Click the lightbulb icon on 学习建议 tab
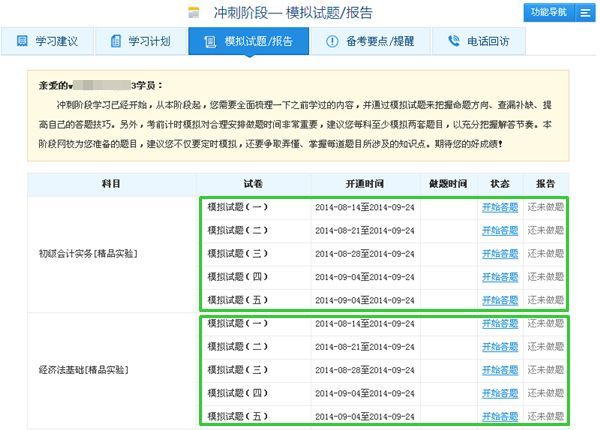600x430 pixels. (22, 42)
